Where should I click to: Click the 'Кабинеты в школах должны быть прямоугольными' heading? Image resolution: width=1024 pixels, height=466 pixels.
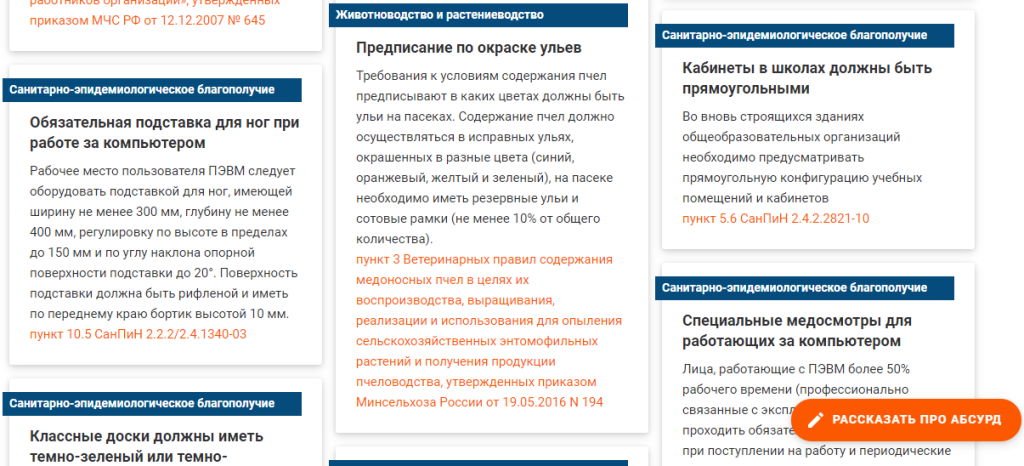point(806,78)
